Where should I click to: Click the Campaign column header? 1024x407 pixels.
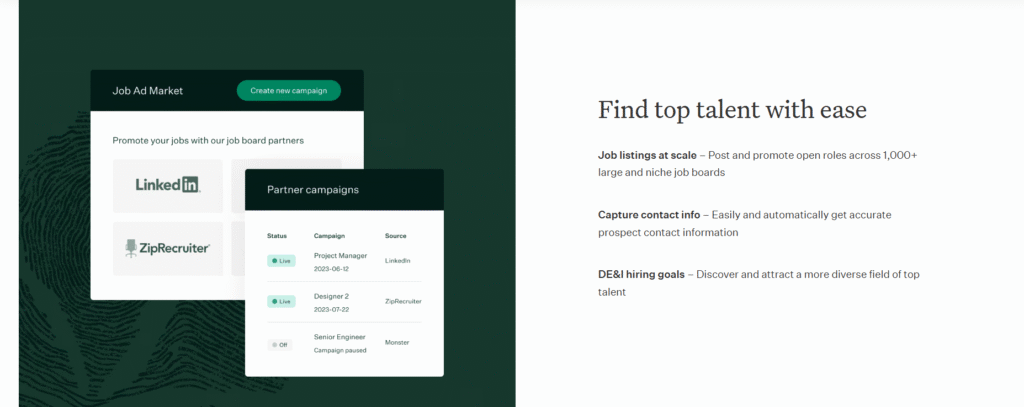[329, 236]
